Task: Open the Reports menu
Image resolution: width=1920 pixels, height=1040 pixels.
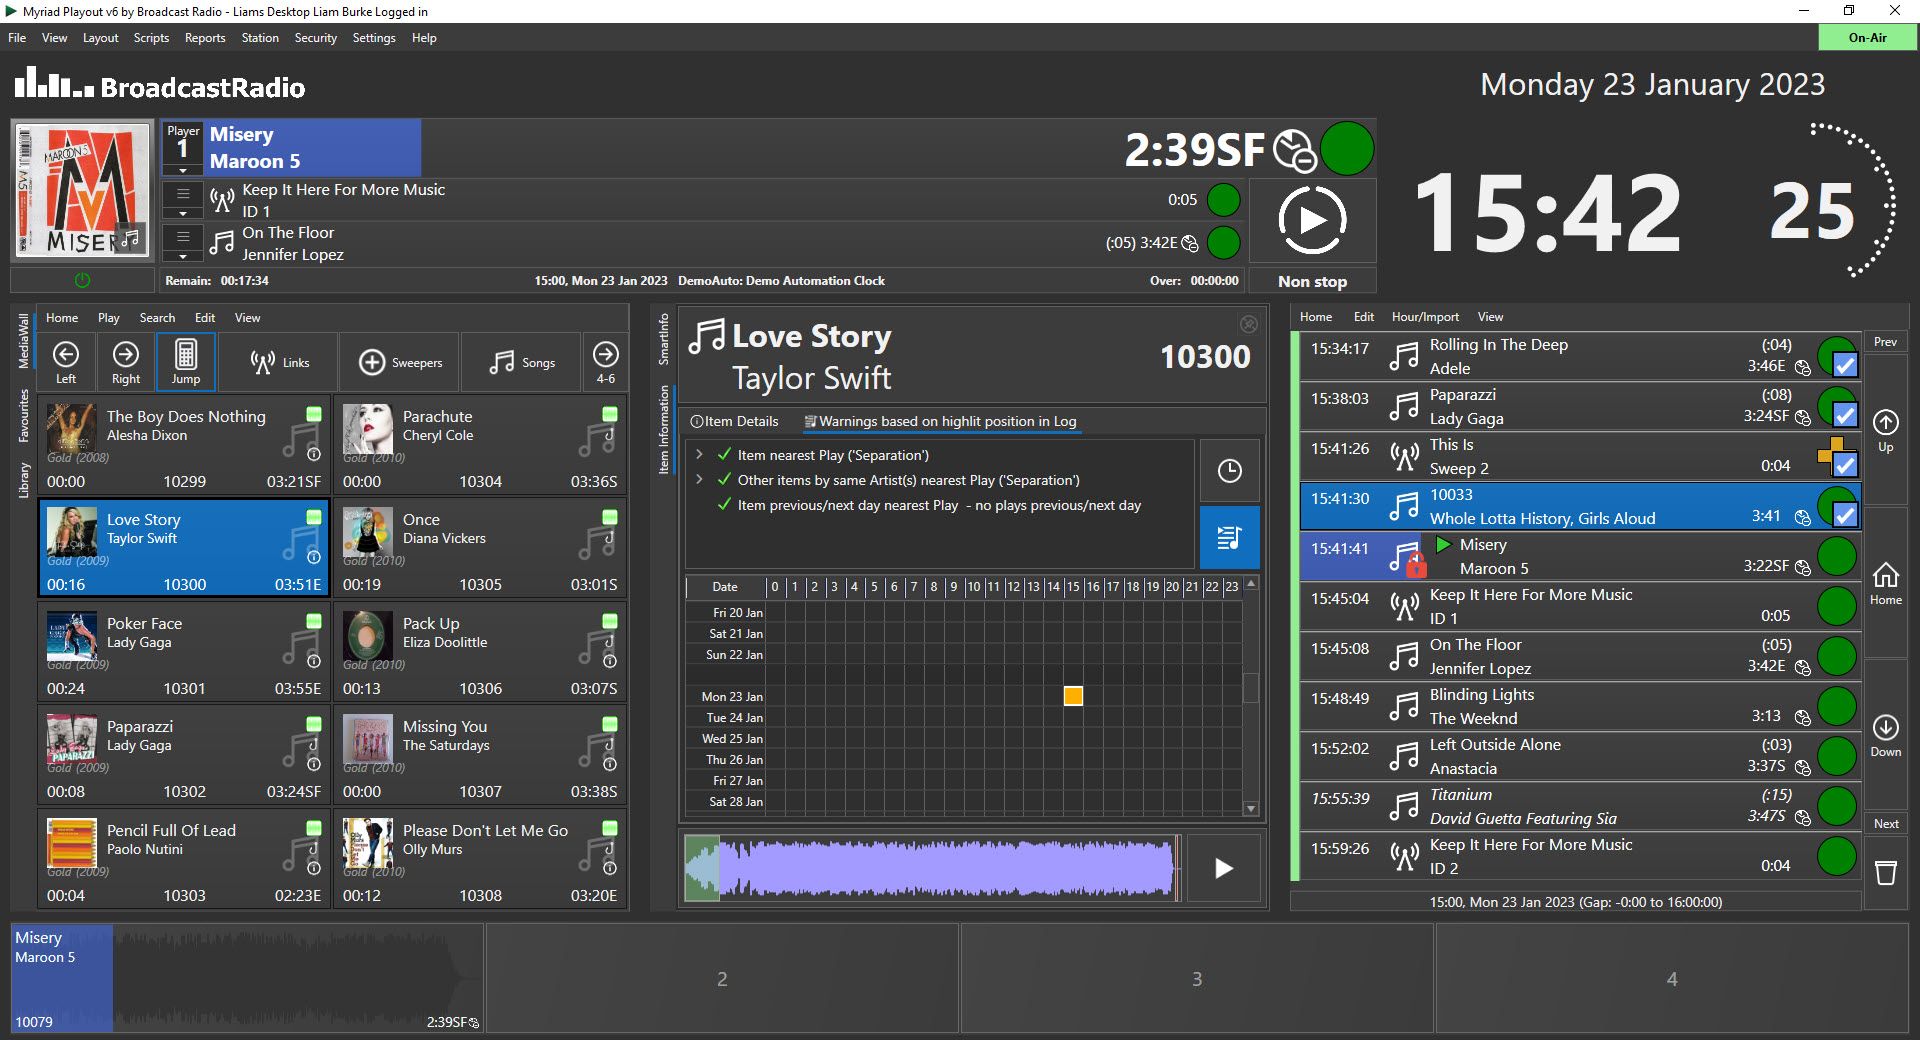Action: click(x=205, y=38)
